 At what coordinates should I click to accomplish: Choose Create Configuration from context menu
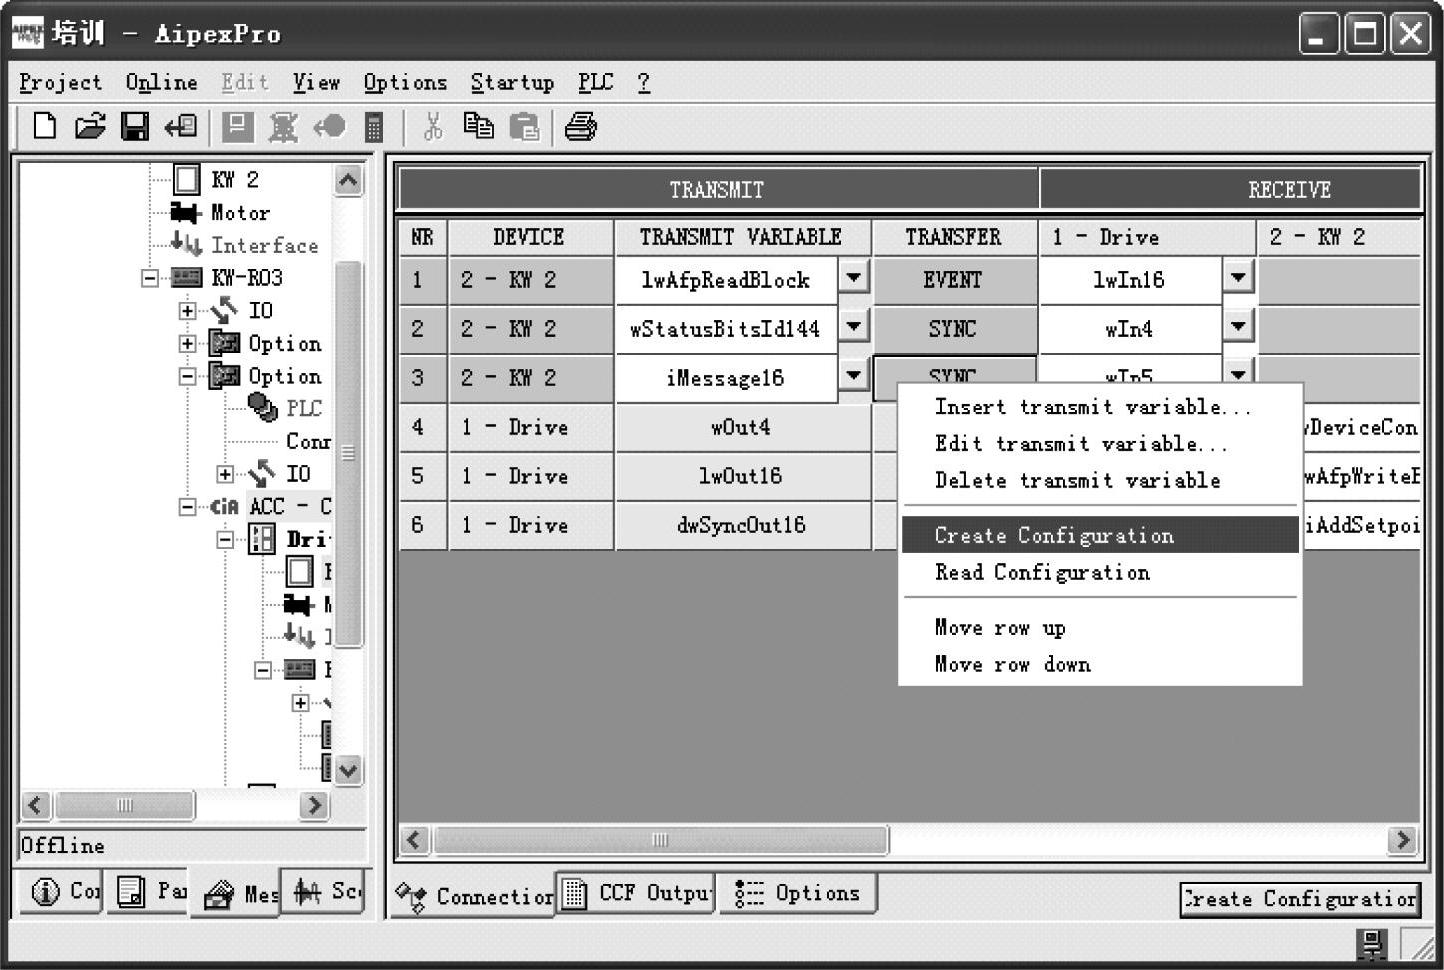(x=1054, y=535)
